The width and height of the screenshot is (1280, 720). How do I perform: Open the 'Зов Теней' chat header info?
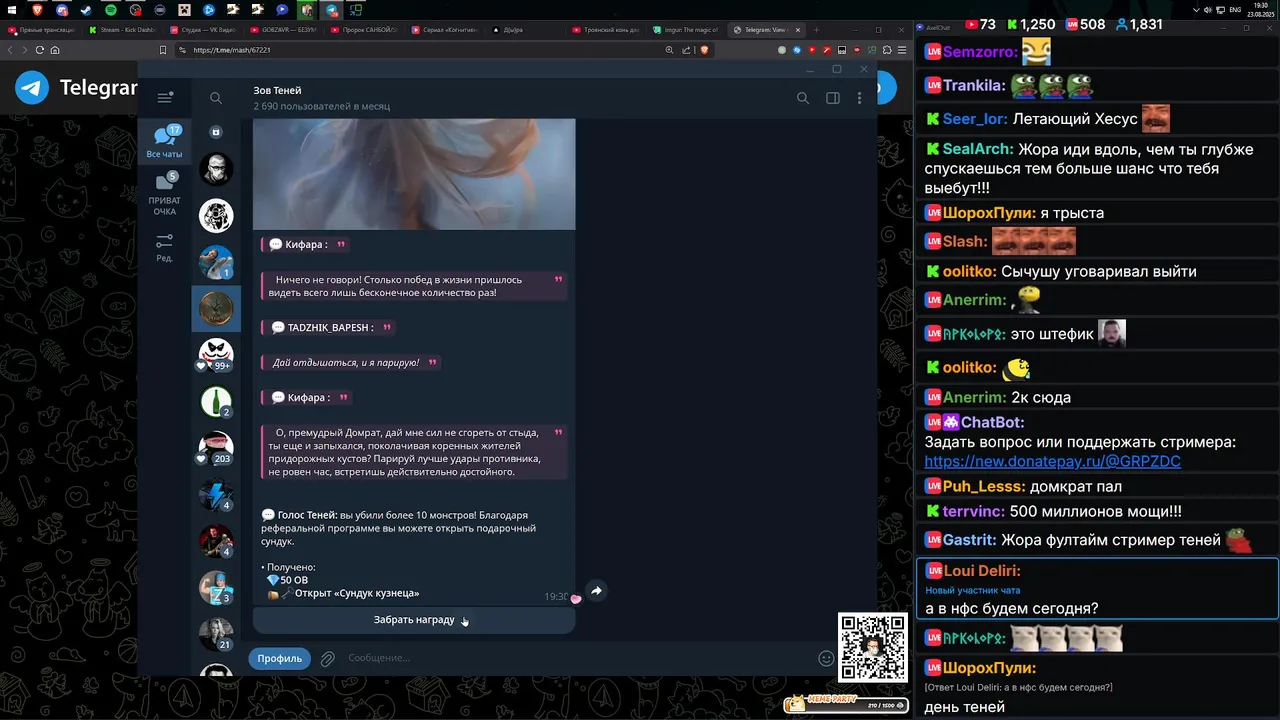[321, 98]
